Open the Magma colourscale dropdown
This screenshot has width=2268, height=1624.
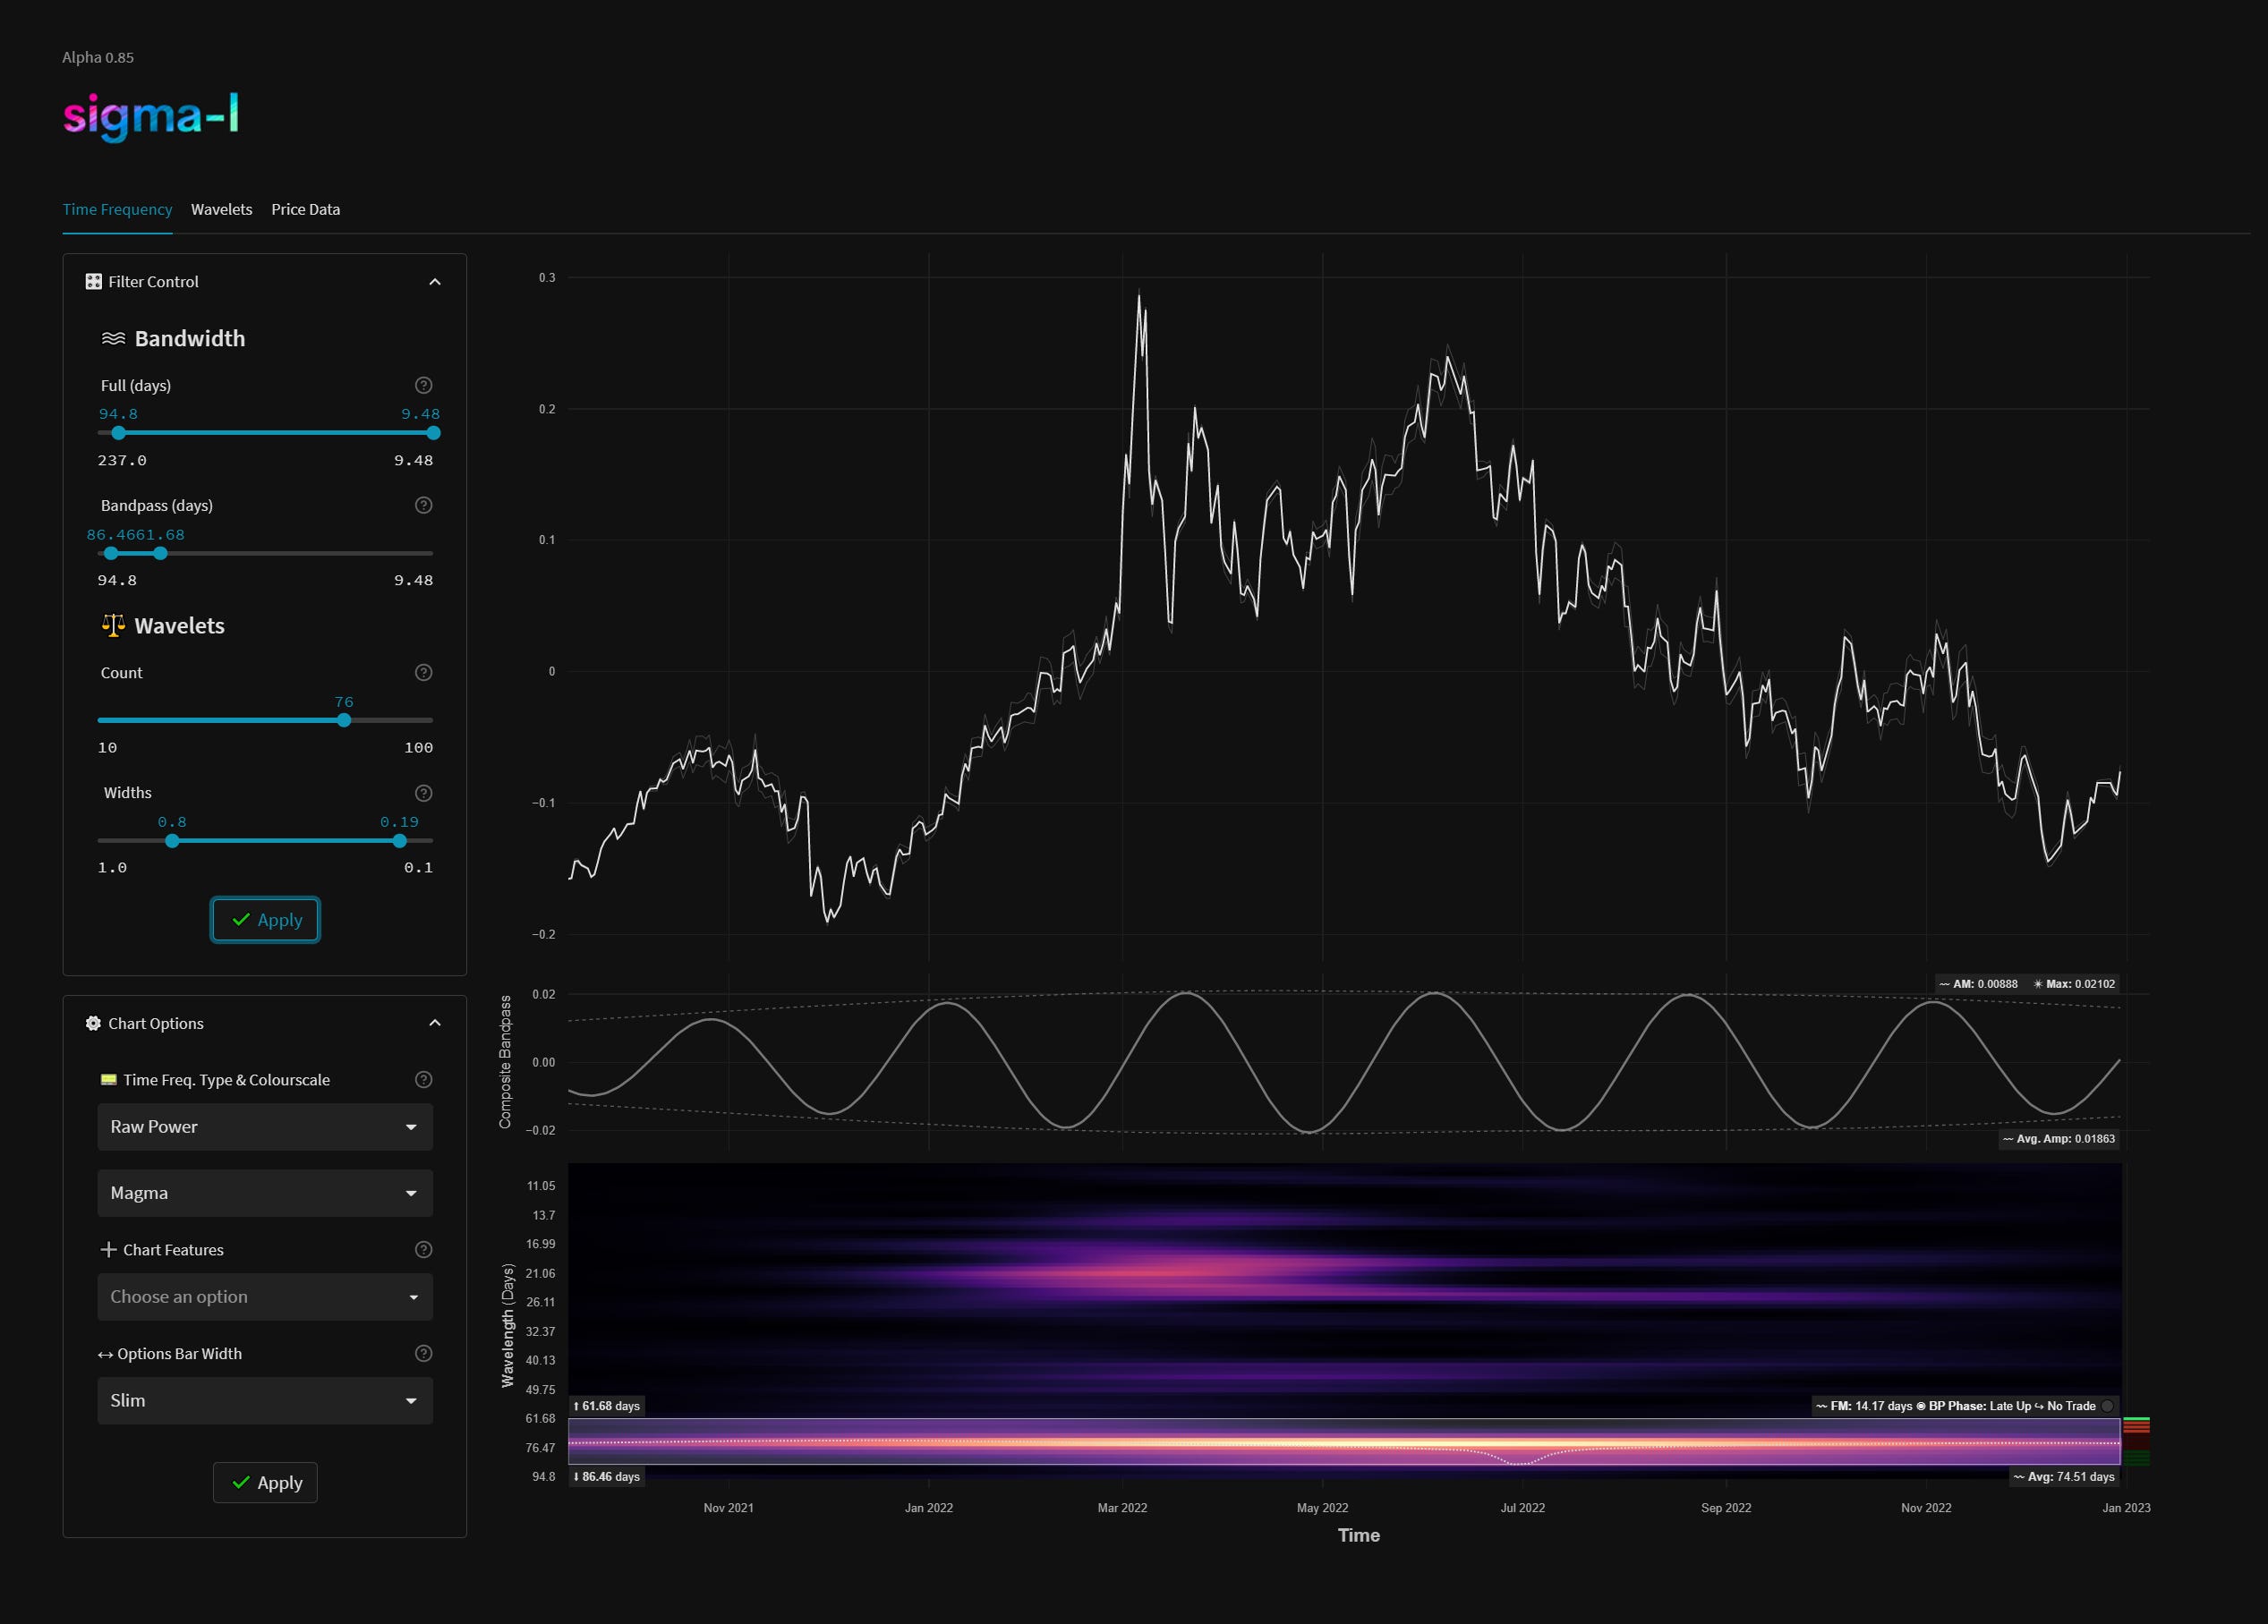point(265,1193)
